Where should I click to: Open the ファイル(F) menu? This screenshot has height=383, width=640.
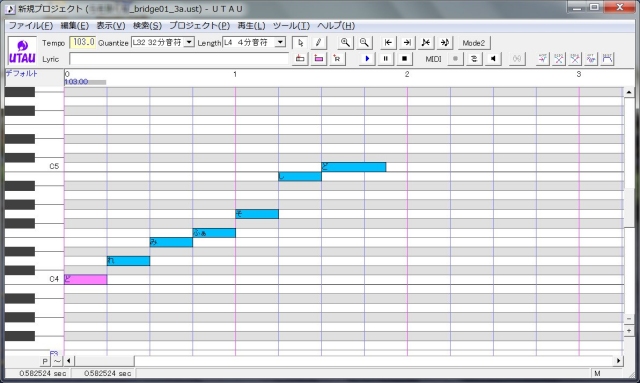(31, 25)
